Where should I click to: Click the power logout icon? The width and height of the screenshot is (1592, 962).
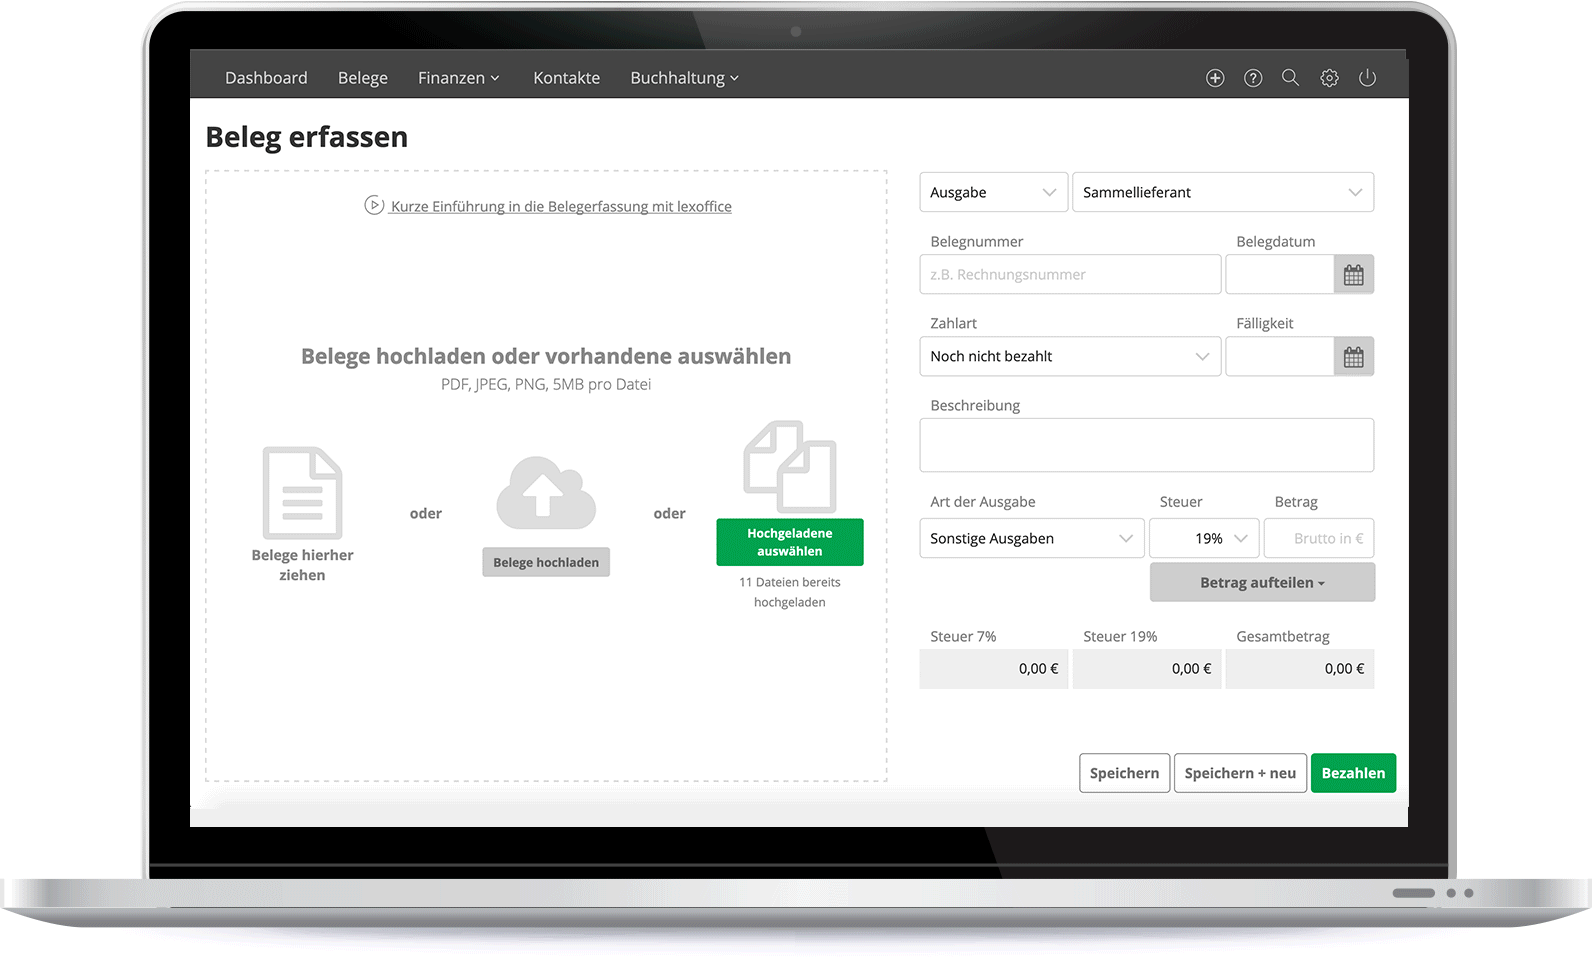[1367, 78]
